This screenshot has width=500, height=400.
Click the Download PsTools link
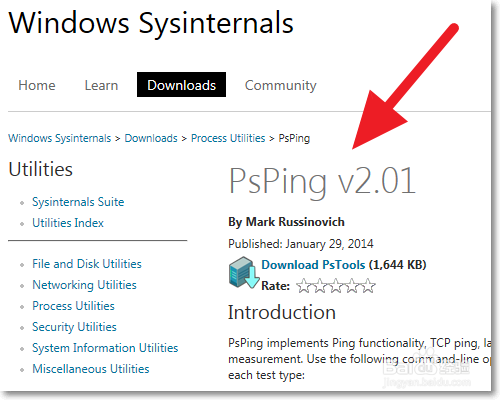coord(313,265)
